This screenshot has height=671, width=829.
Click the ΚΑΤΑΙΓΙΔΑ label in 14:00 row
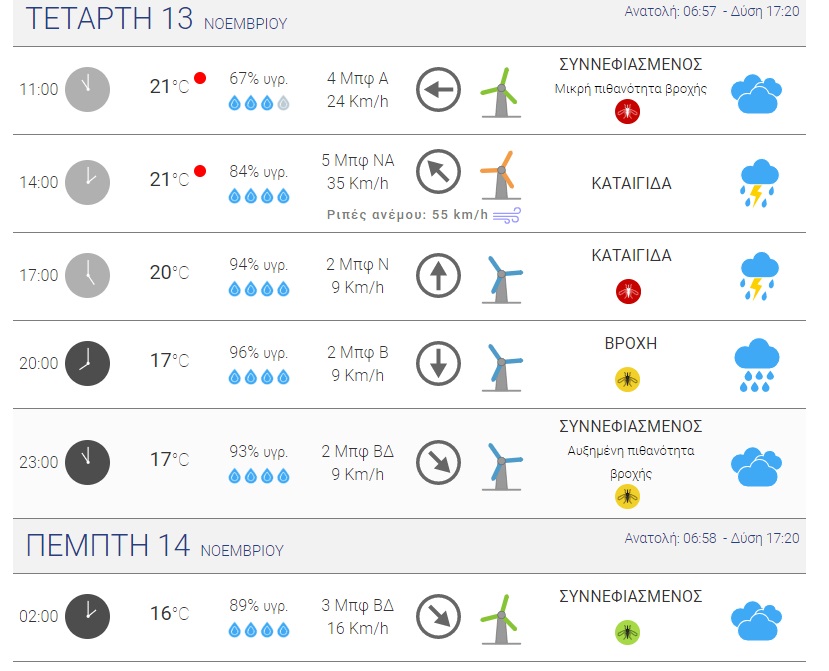click(x=630, y=184)
